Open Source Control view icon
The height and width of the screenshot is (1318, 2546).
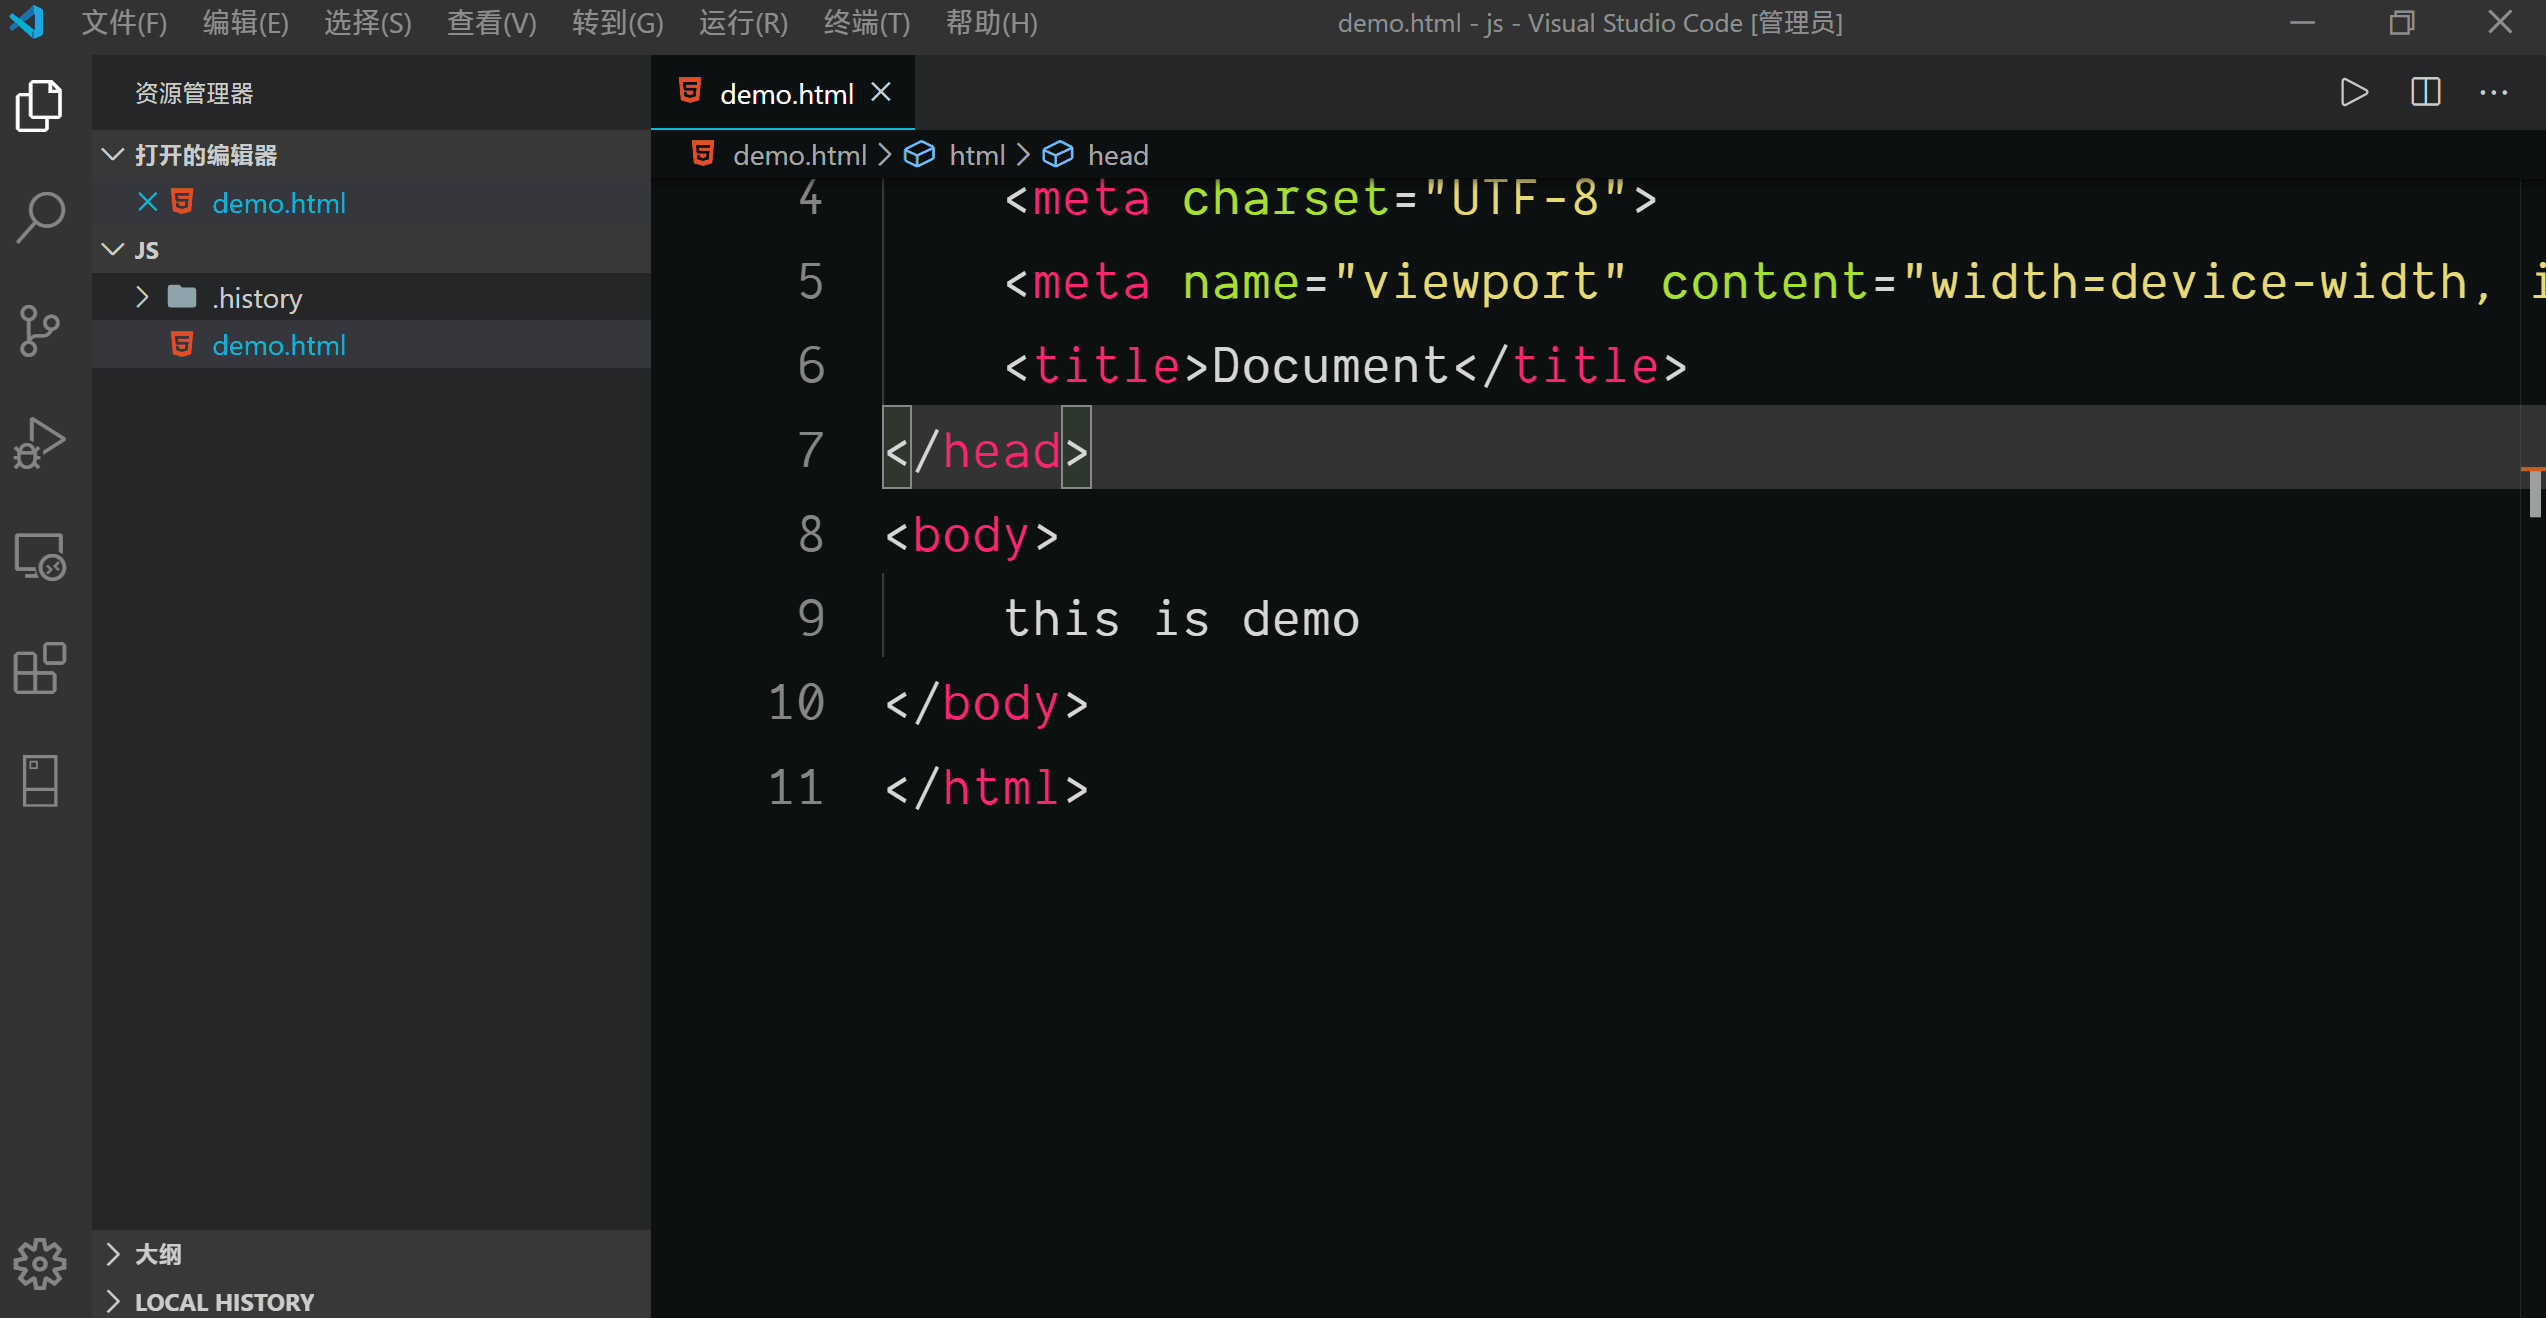point(40,330)
